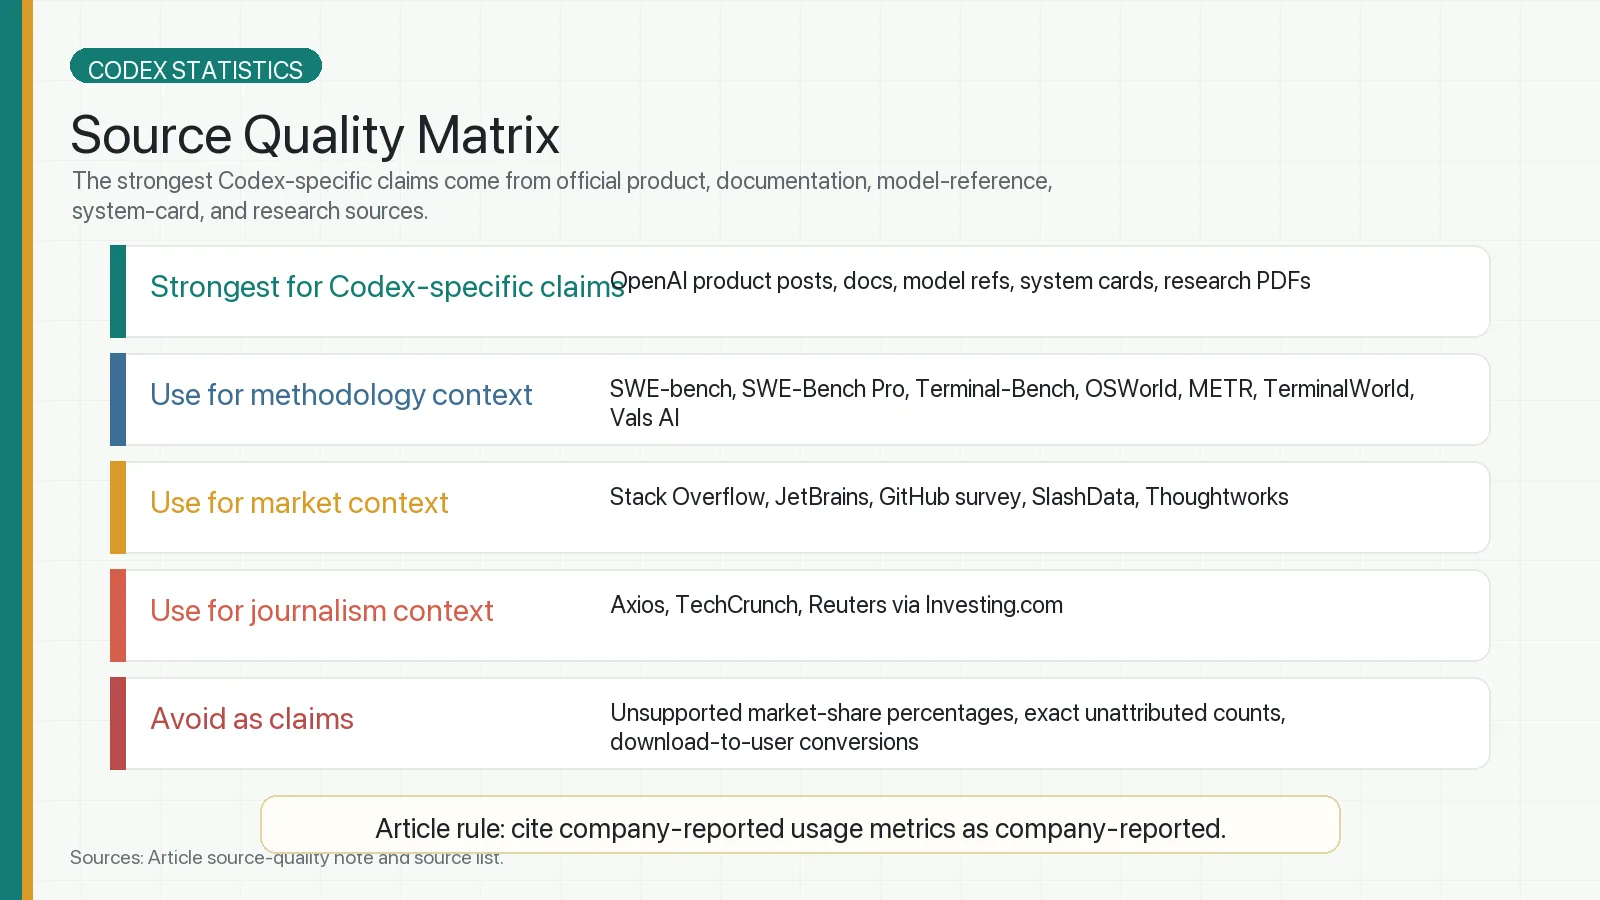Click the blue color bar of methodology row
This screenshot has width=1600, height=900.
pyautogui.click(x=118, y=399)
